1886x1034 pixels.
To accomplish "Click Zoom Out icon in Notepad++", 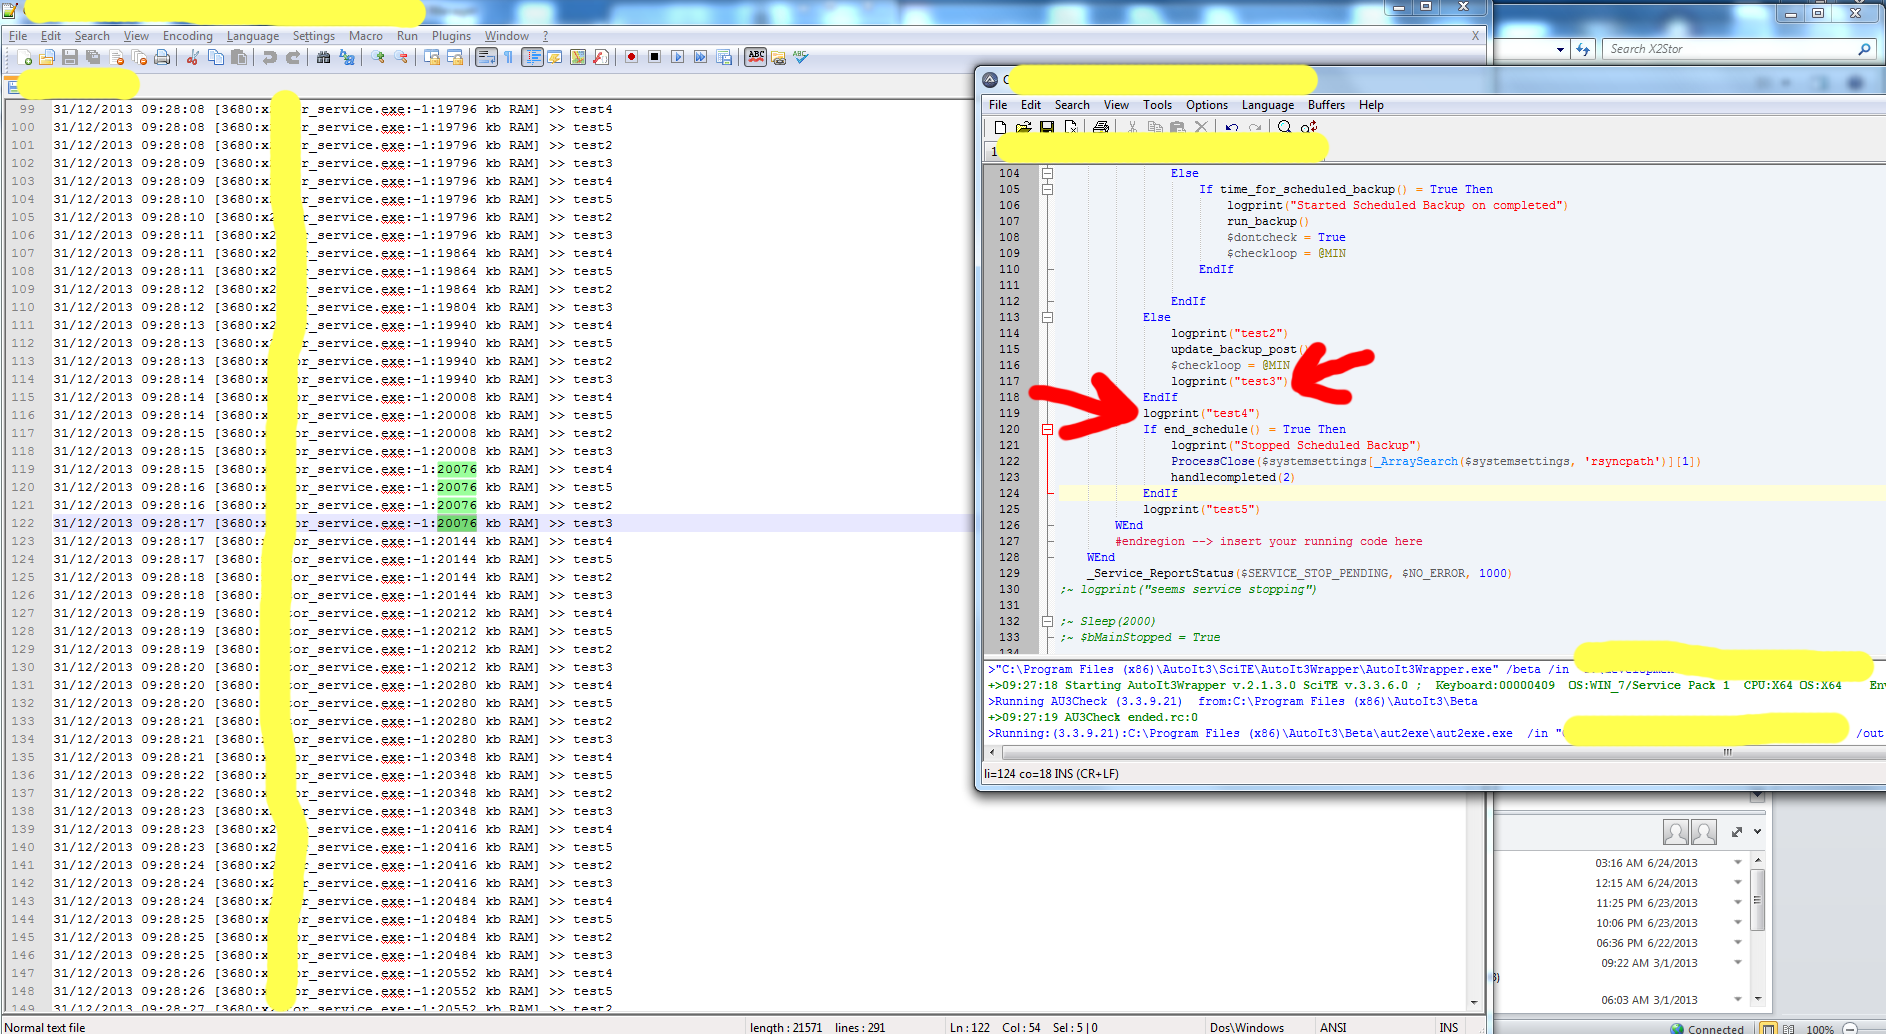I will click(401, 57).
